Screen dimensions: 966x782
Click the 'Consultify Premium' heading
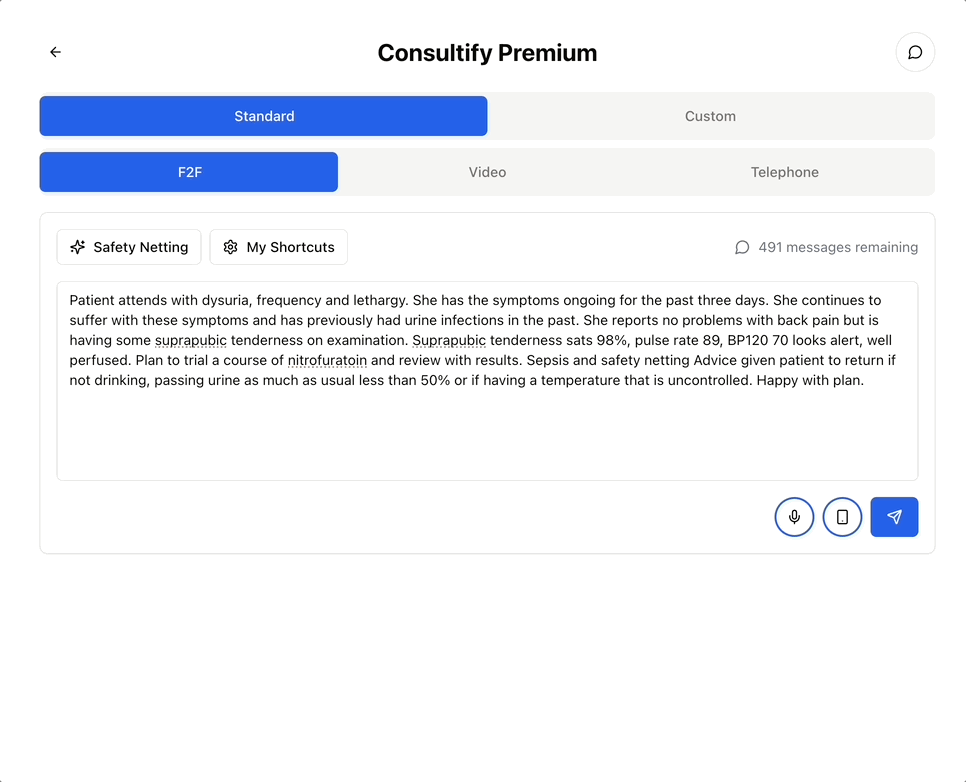(487, 53)
